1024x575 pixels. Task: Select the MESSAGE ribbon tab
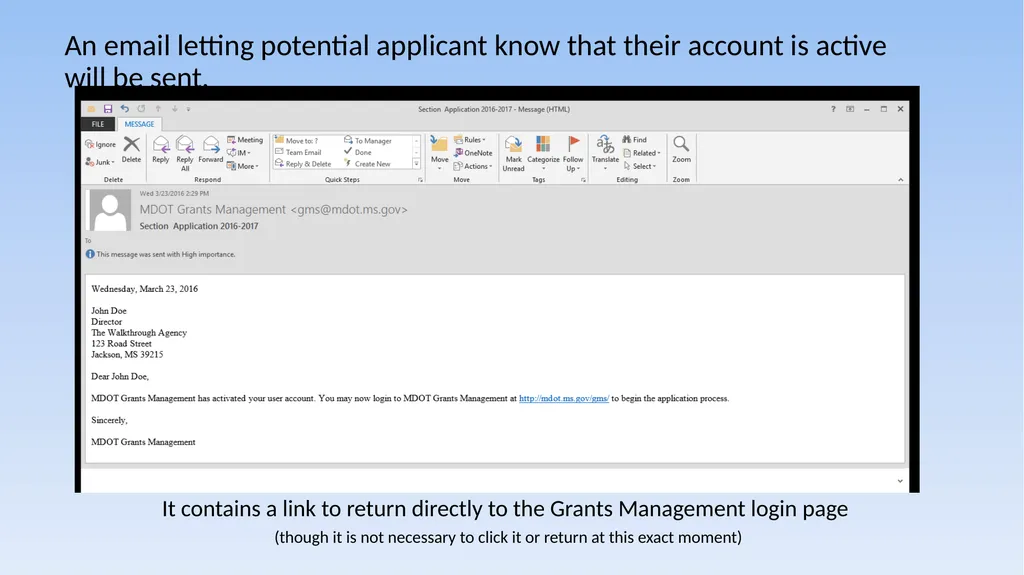pyautogui.click(x=139, y=124)
